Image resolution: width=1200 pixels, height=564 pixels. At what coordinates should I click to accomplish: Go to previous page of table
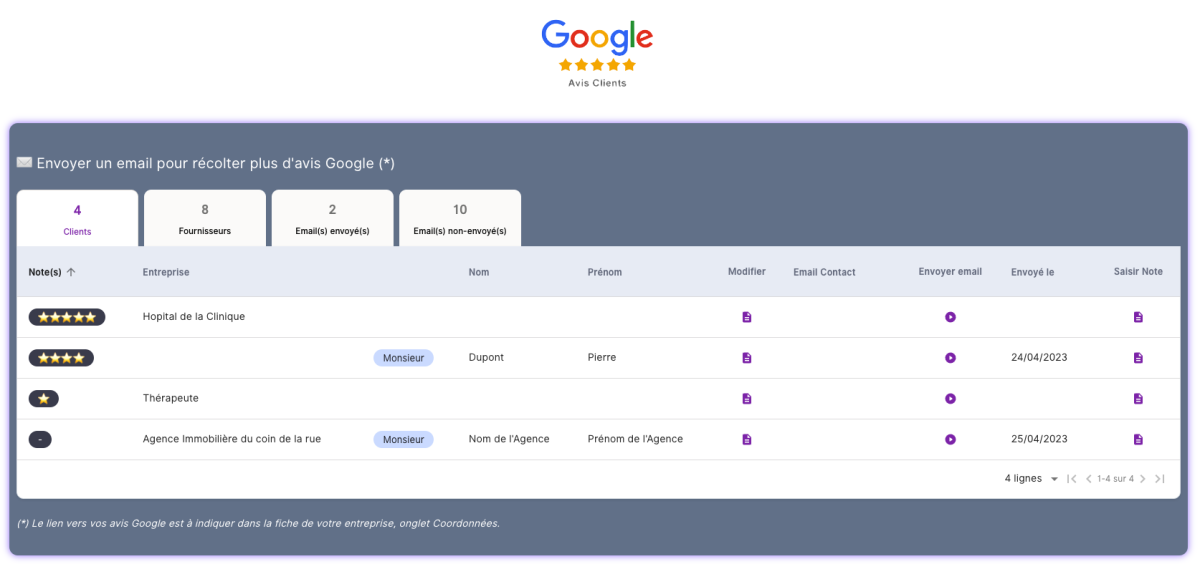point(1089,479)
